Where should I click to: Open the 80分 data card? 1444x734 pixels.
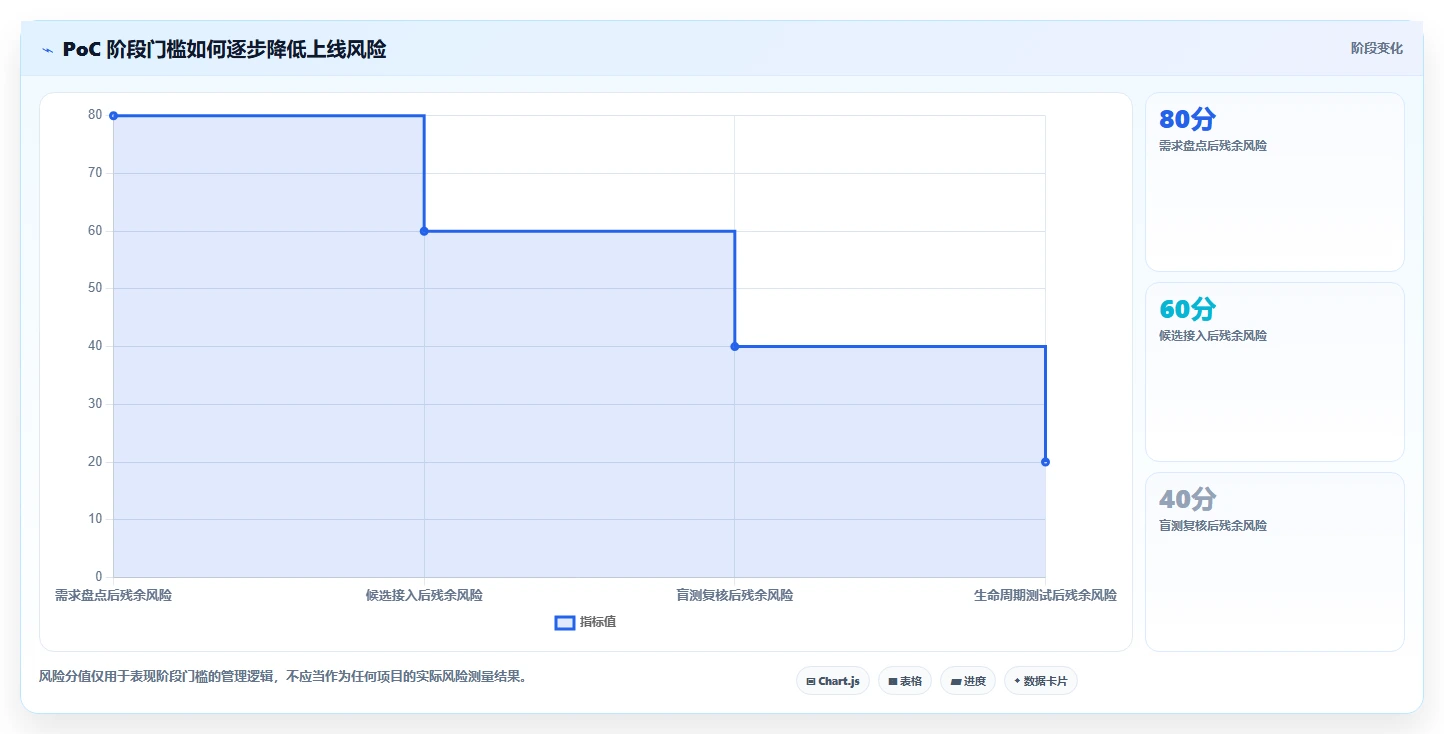pos(1274,182)
